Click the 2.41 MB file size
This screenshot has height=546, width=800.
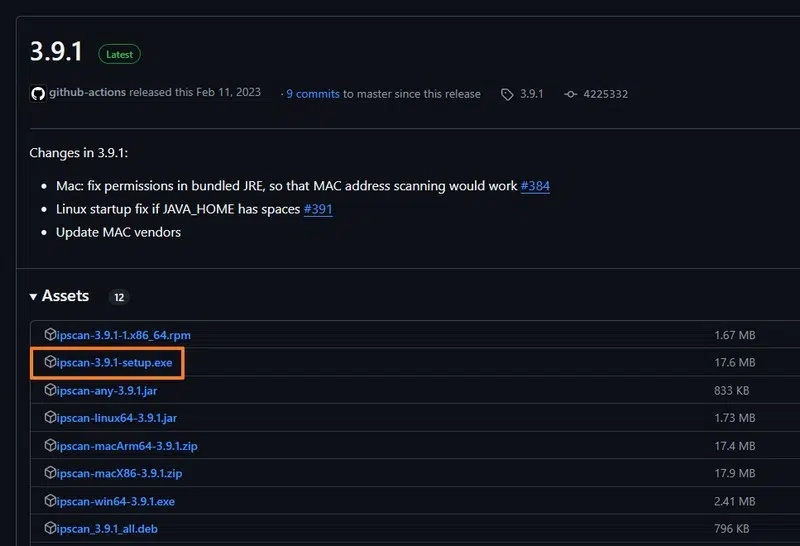click(x=735, y=502)
